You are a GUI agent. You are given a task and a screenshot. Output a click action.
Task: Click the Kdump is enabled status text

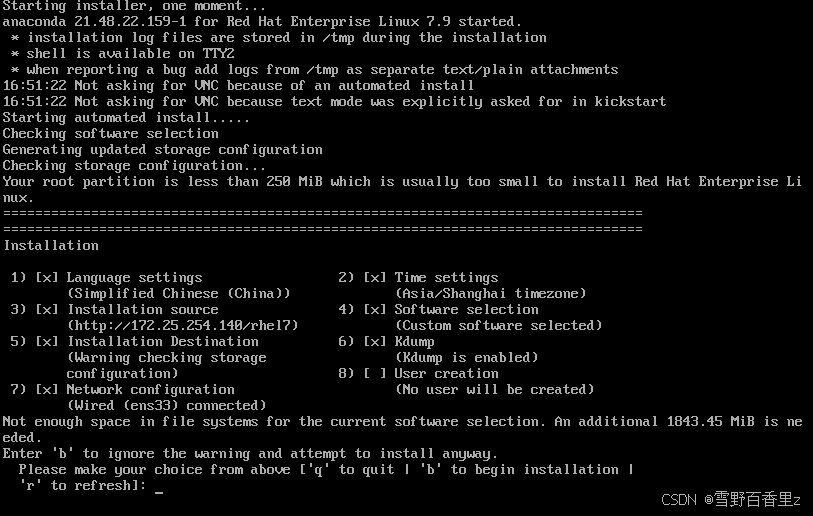(467, 357)
